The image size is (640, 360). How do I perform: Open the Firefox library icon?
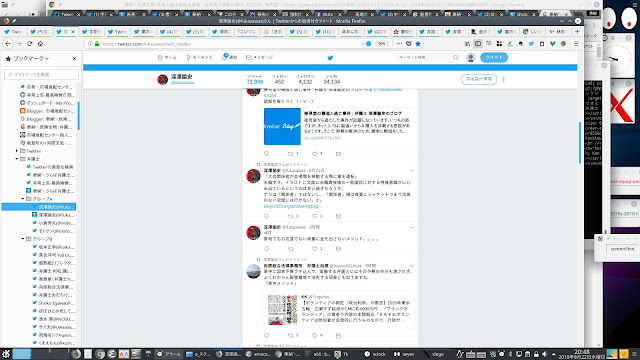467,44
